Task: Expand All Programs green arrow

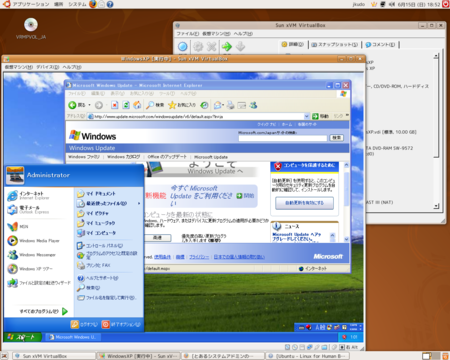Action: click(65, 311)
